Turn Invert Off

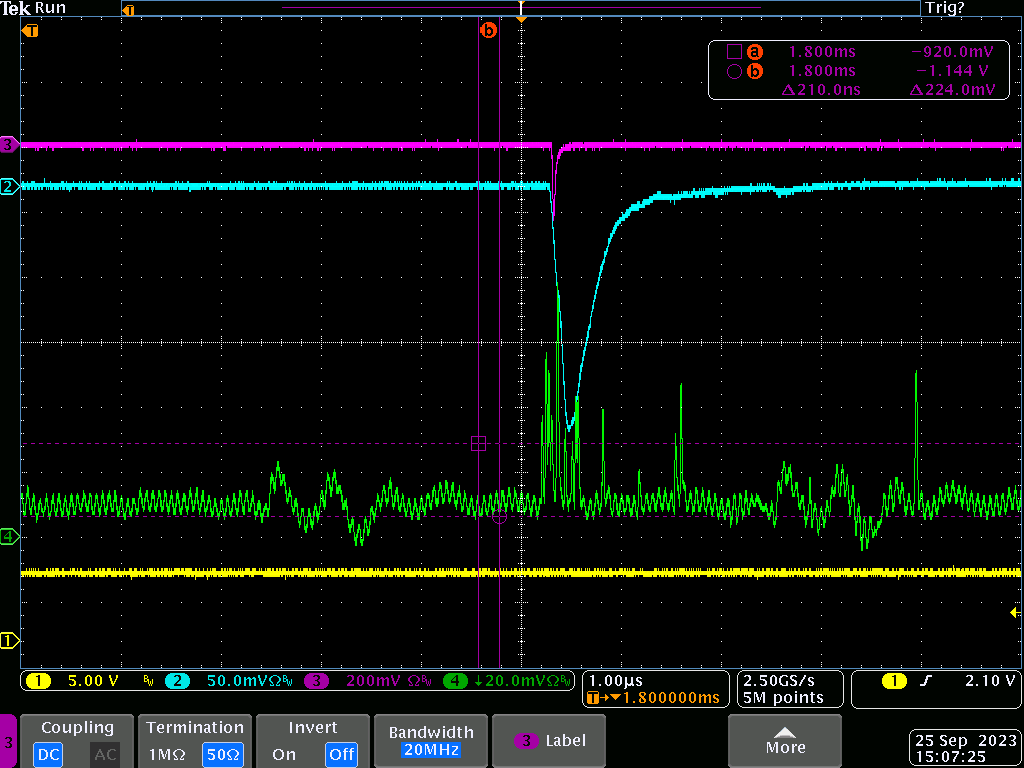pos(341,754)
